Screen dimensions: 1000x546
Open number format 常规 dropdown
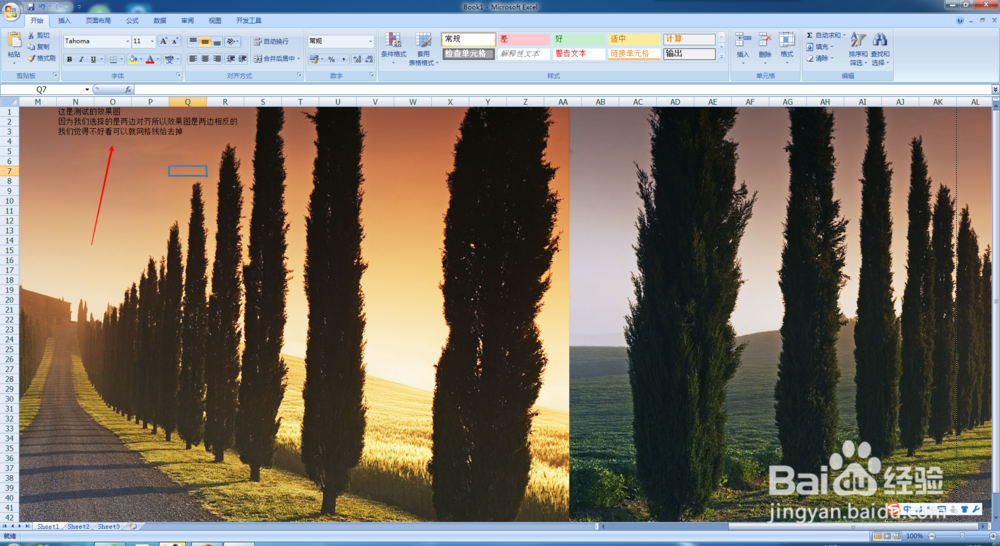[370, 41]
